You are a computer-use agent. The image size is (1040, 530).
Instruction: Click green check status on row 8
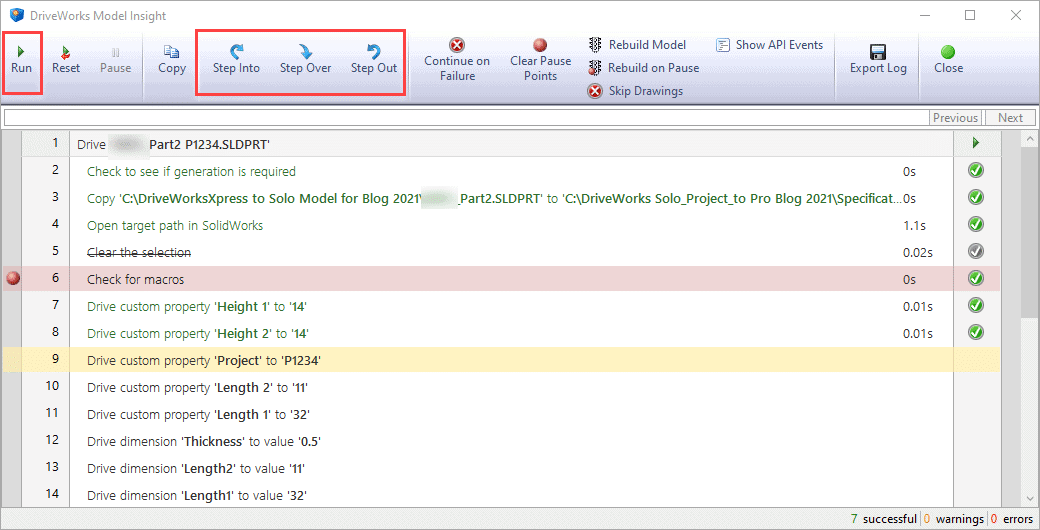[x=976, y=332]
